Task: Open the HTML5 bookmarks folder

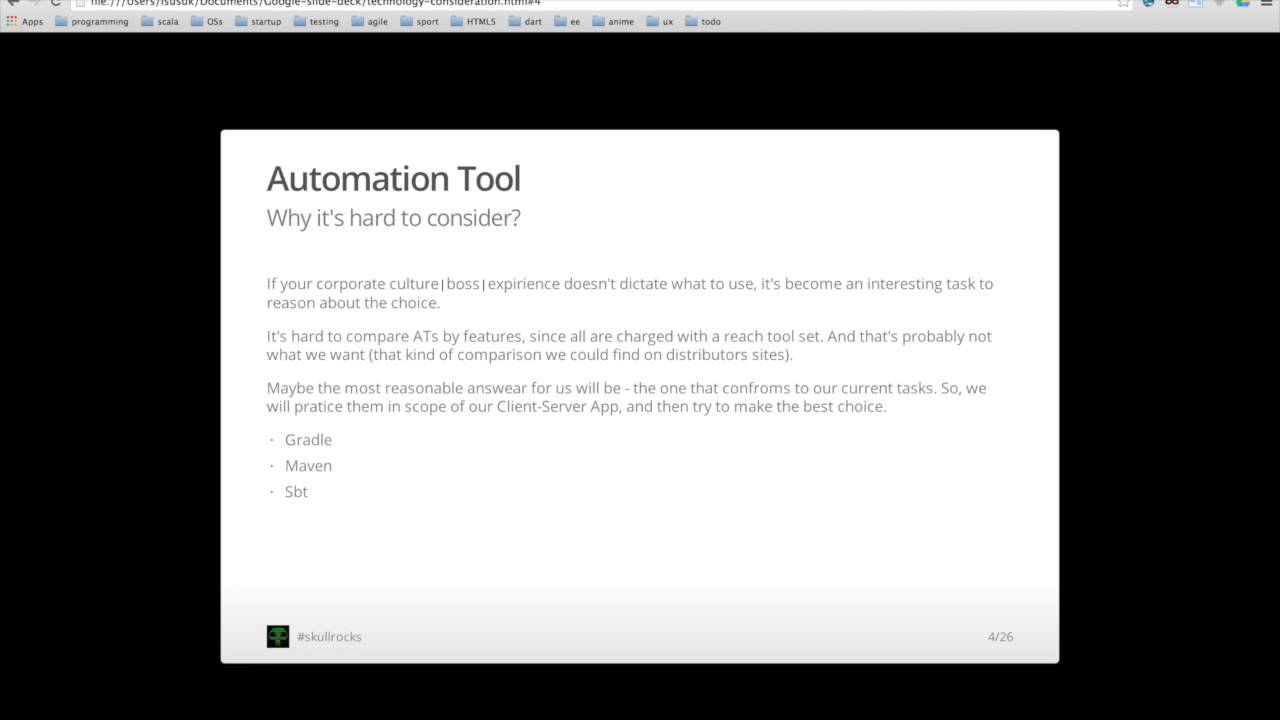Action: tap(473, 21)
